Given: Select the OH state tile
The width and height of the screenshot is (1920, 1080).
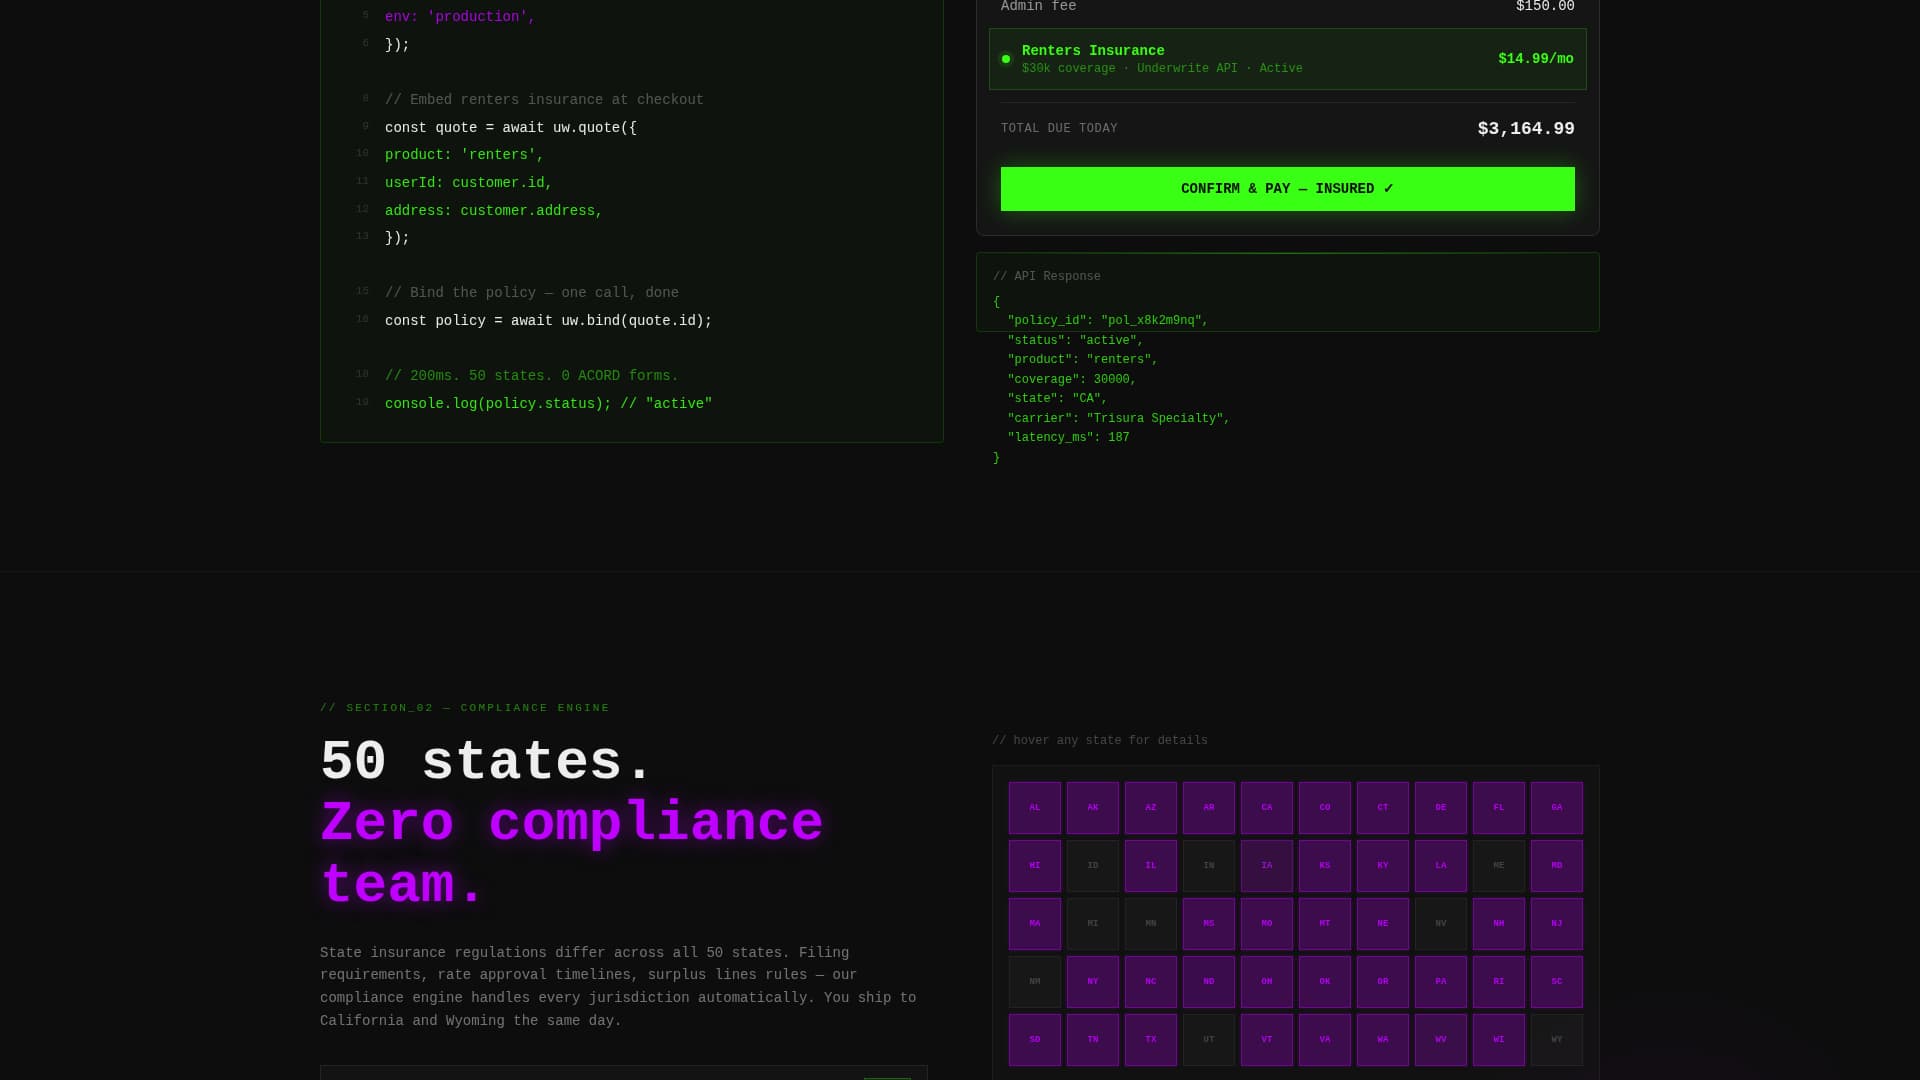Looking at the screenshot, I should 1267,982.
